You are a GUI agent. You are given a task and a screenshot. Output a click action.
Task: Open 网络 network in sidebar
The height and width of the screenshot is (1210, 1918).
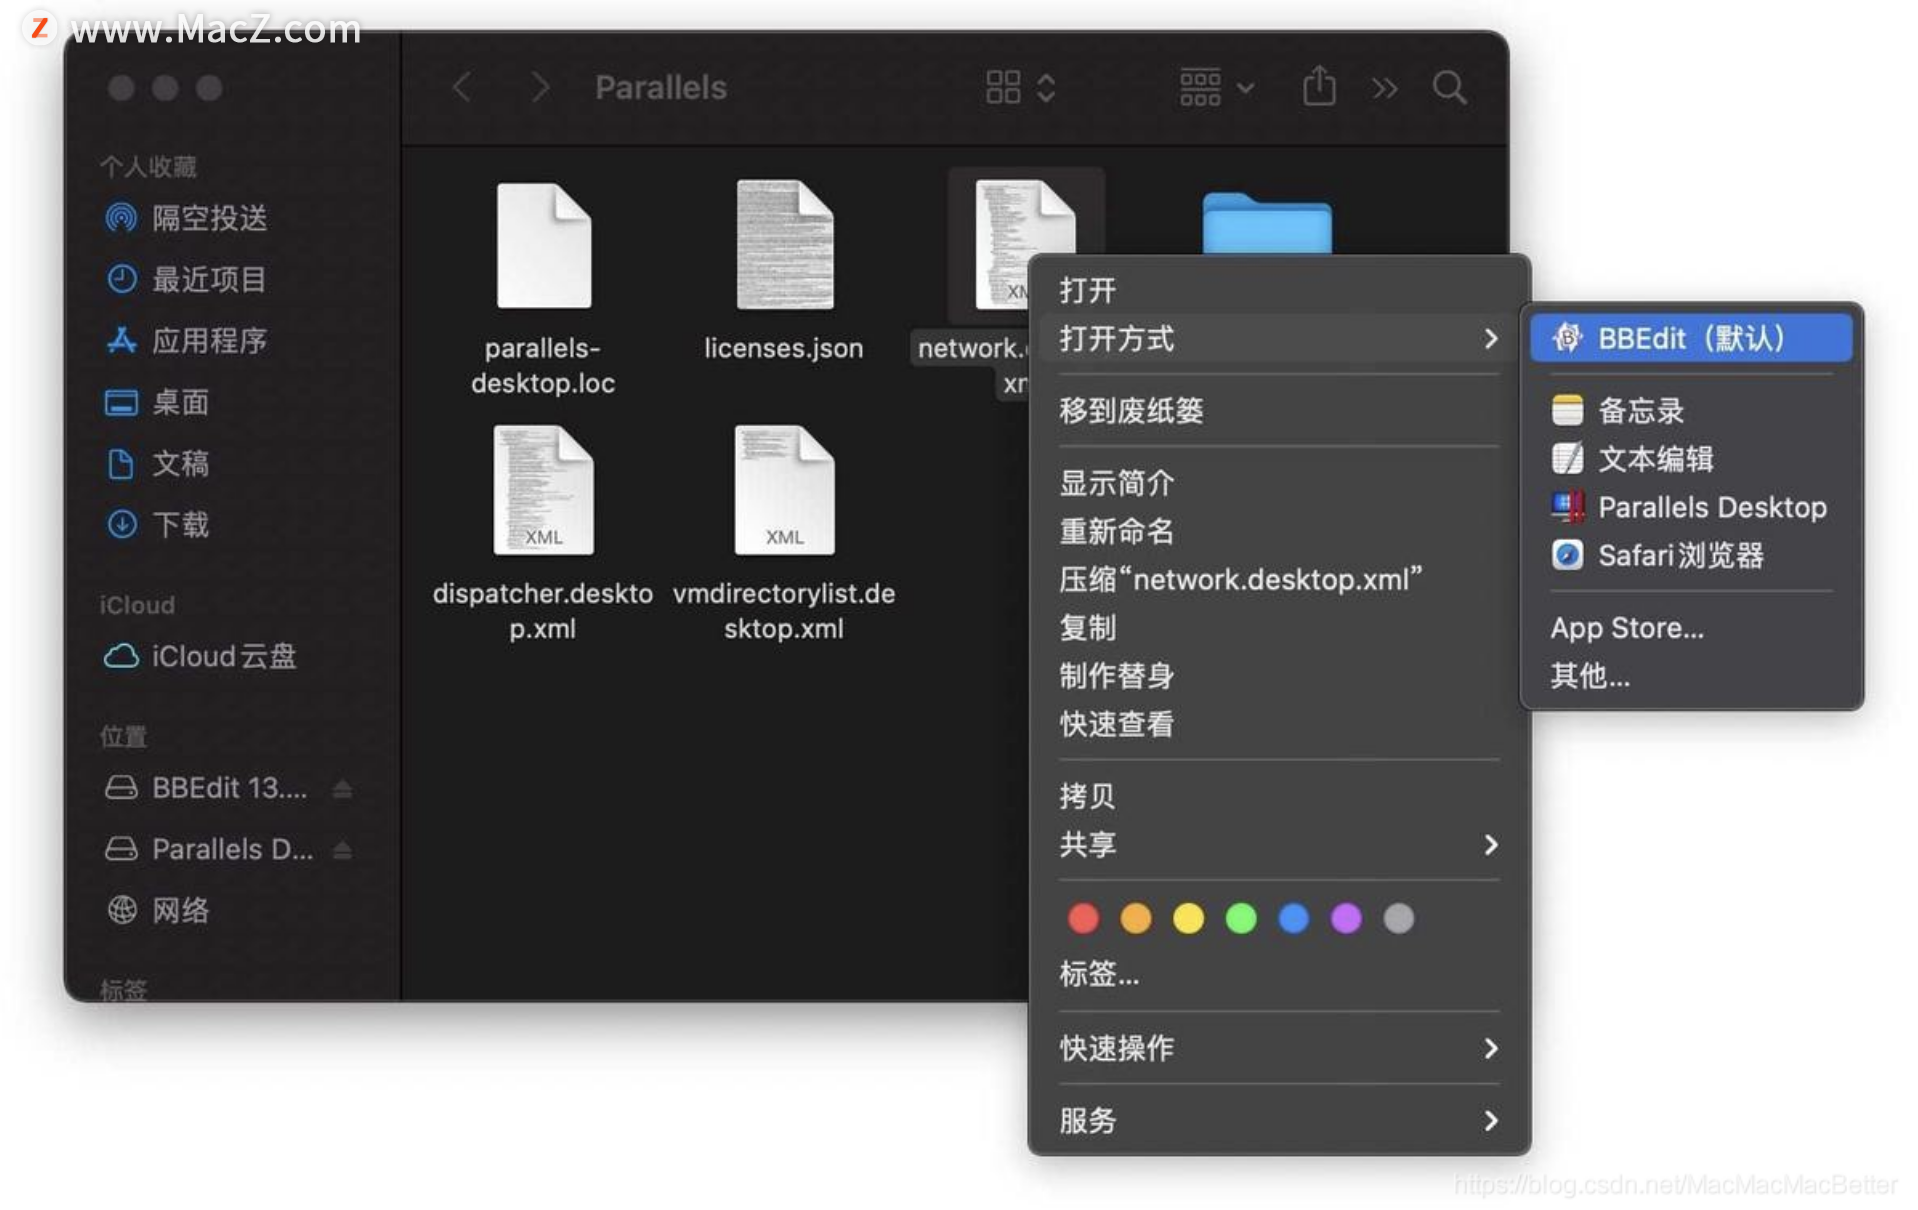(157, 910)
